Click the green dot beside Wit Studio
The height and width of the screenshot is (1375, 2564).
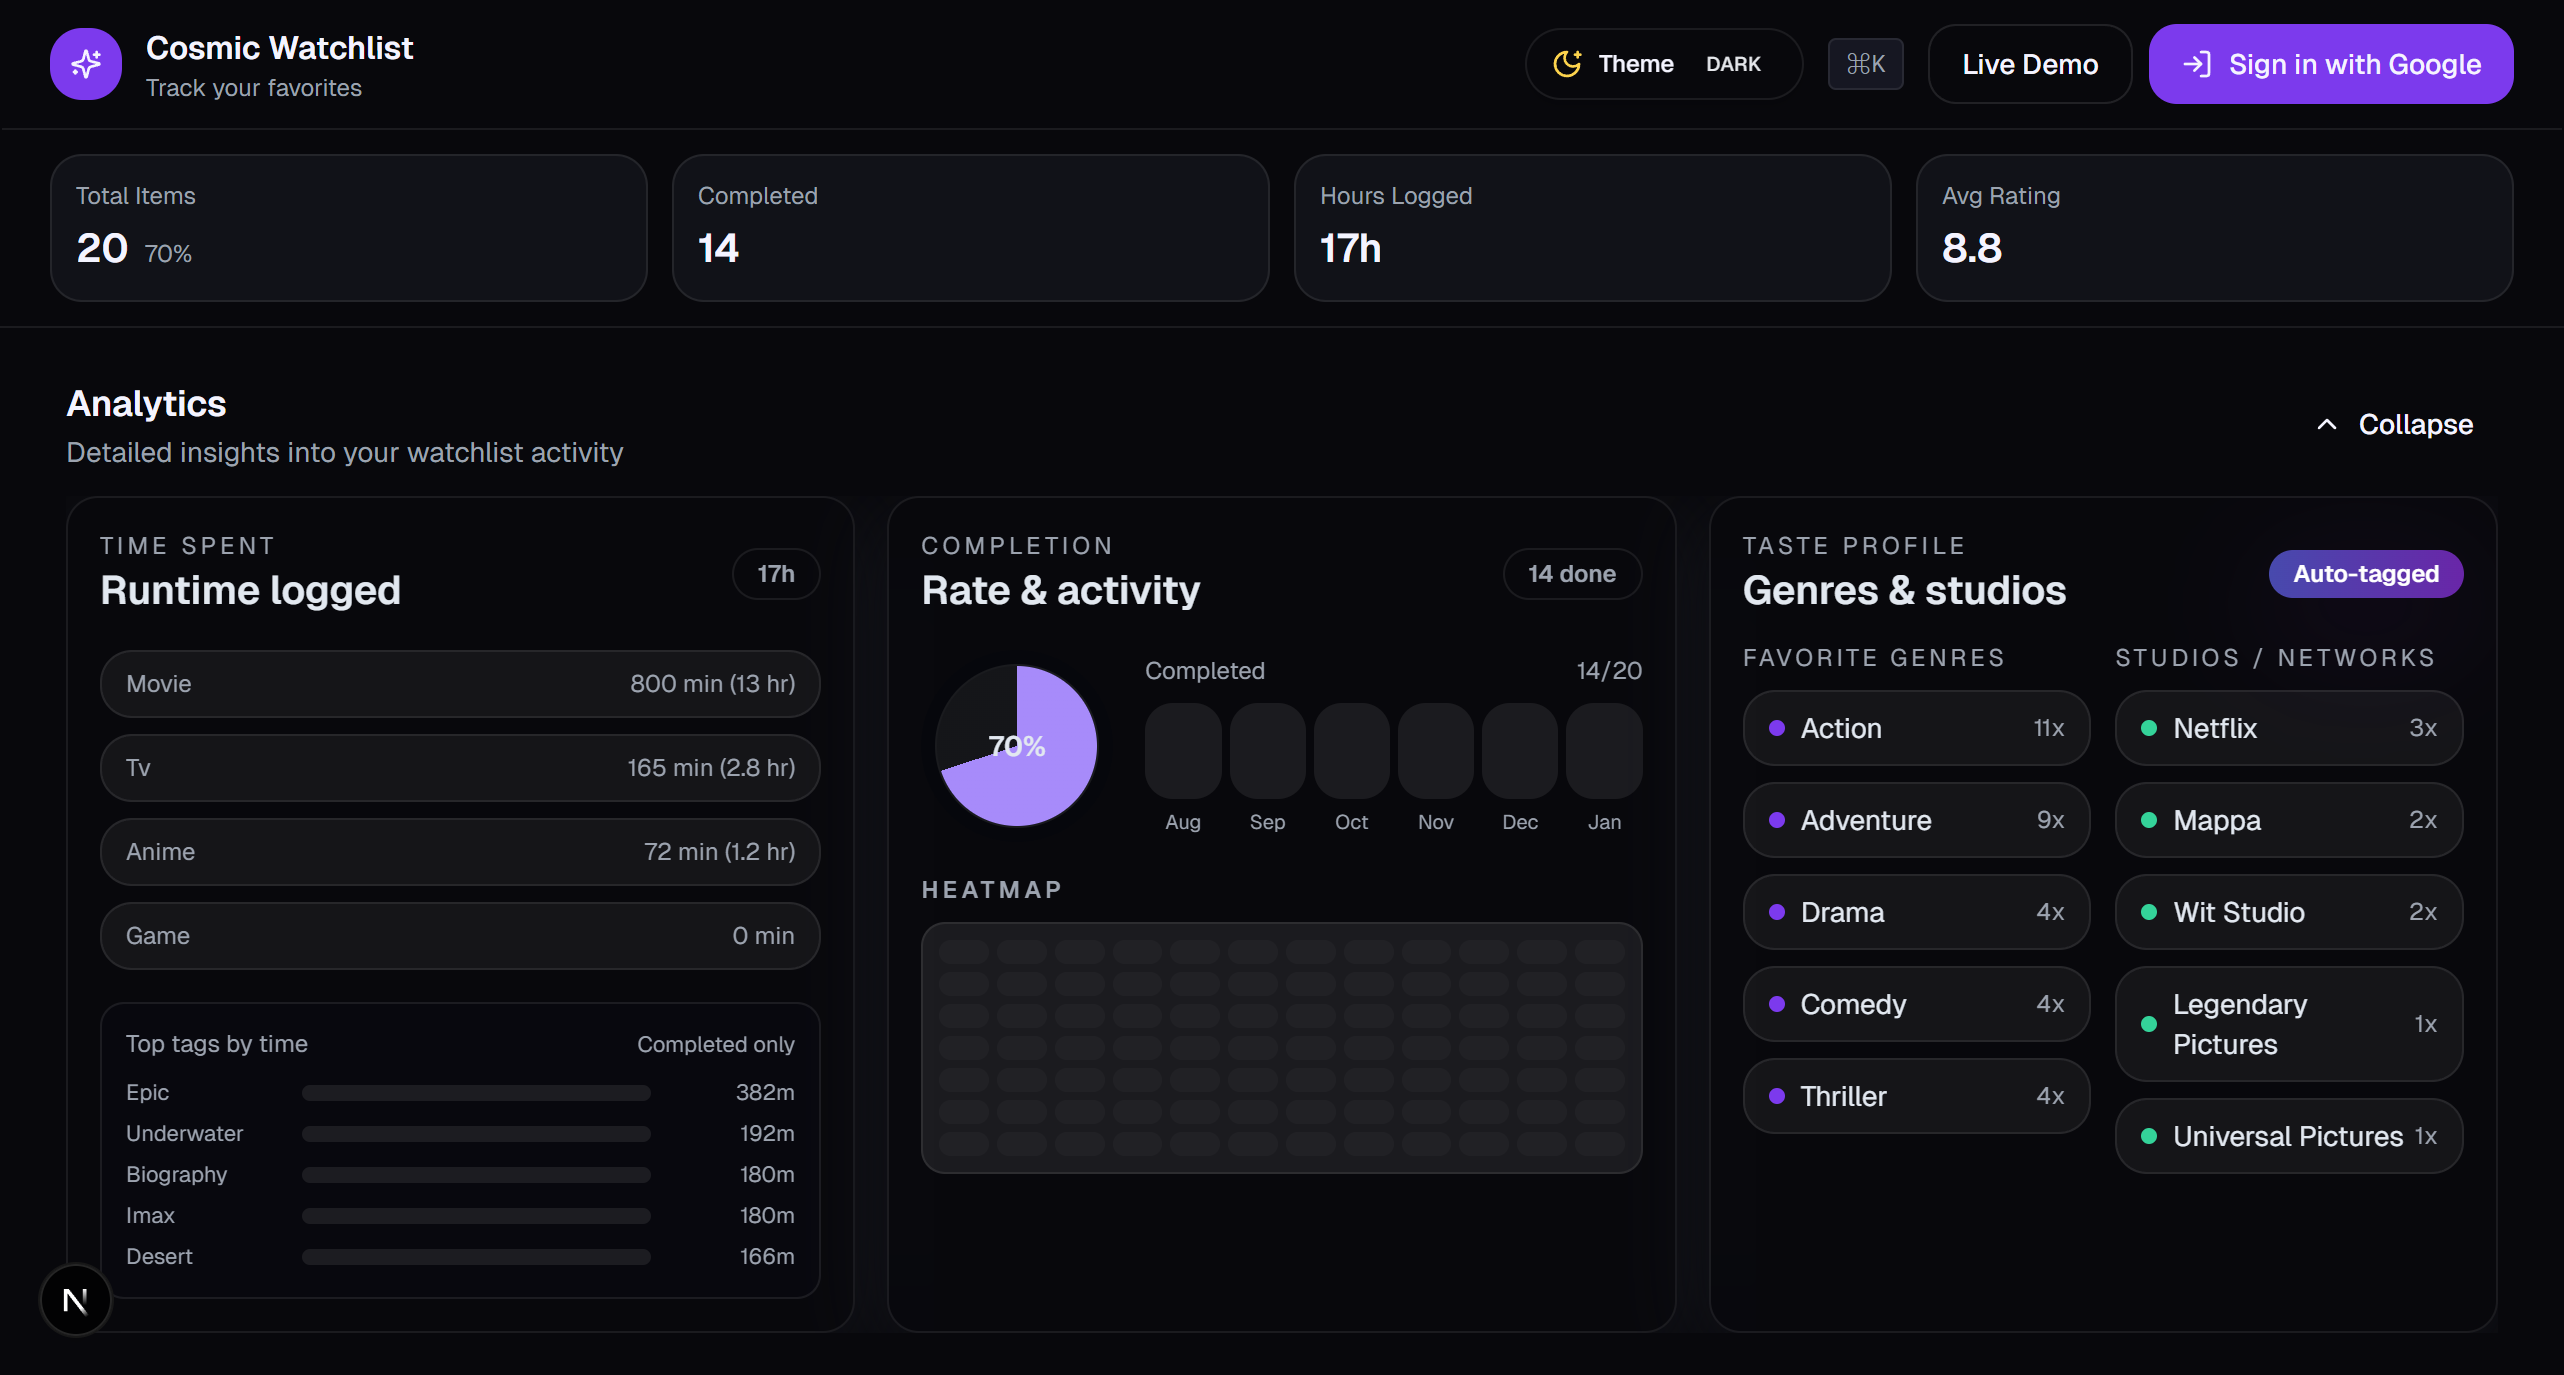click(2150, 912)
